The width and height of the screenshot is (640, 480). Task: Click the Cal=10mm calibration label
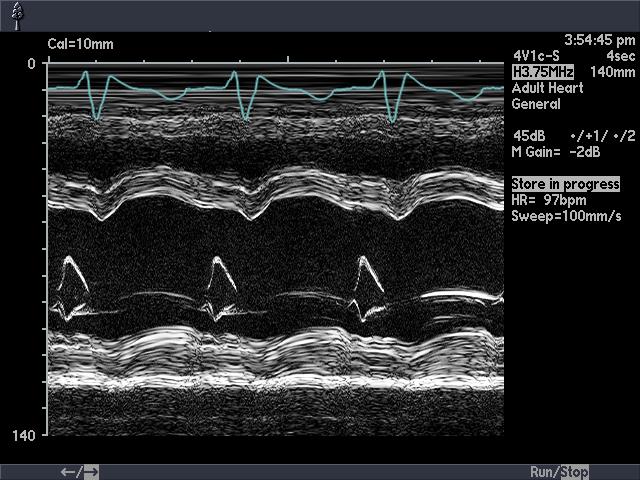[x=81, y=44]
